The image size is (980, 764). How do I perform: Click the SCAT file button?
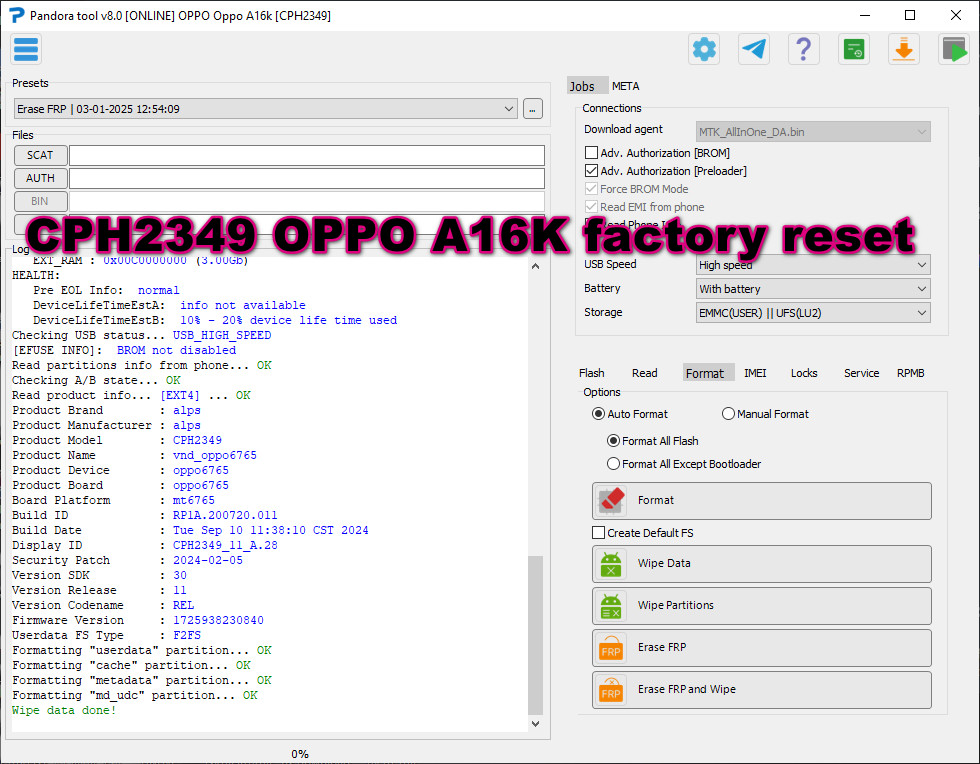[40, 155]
